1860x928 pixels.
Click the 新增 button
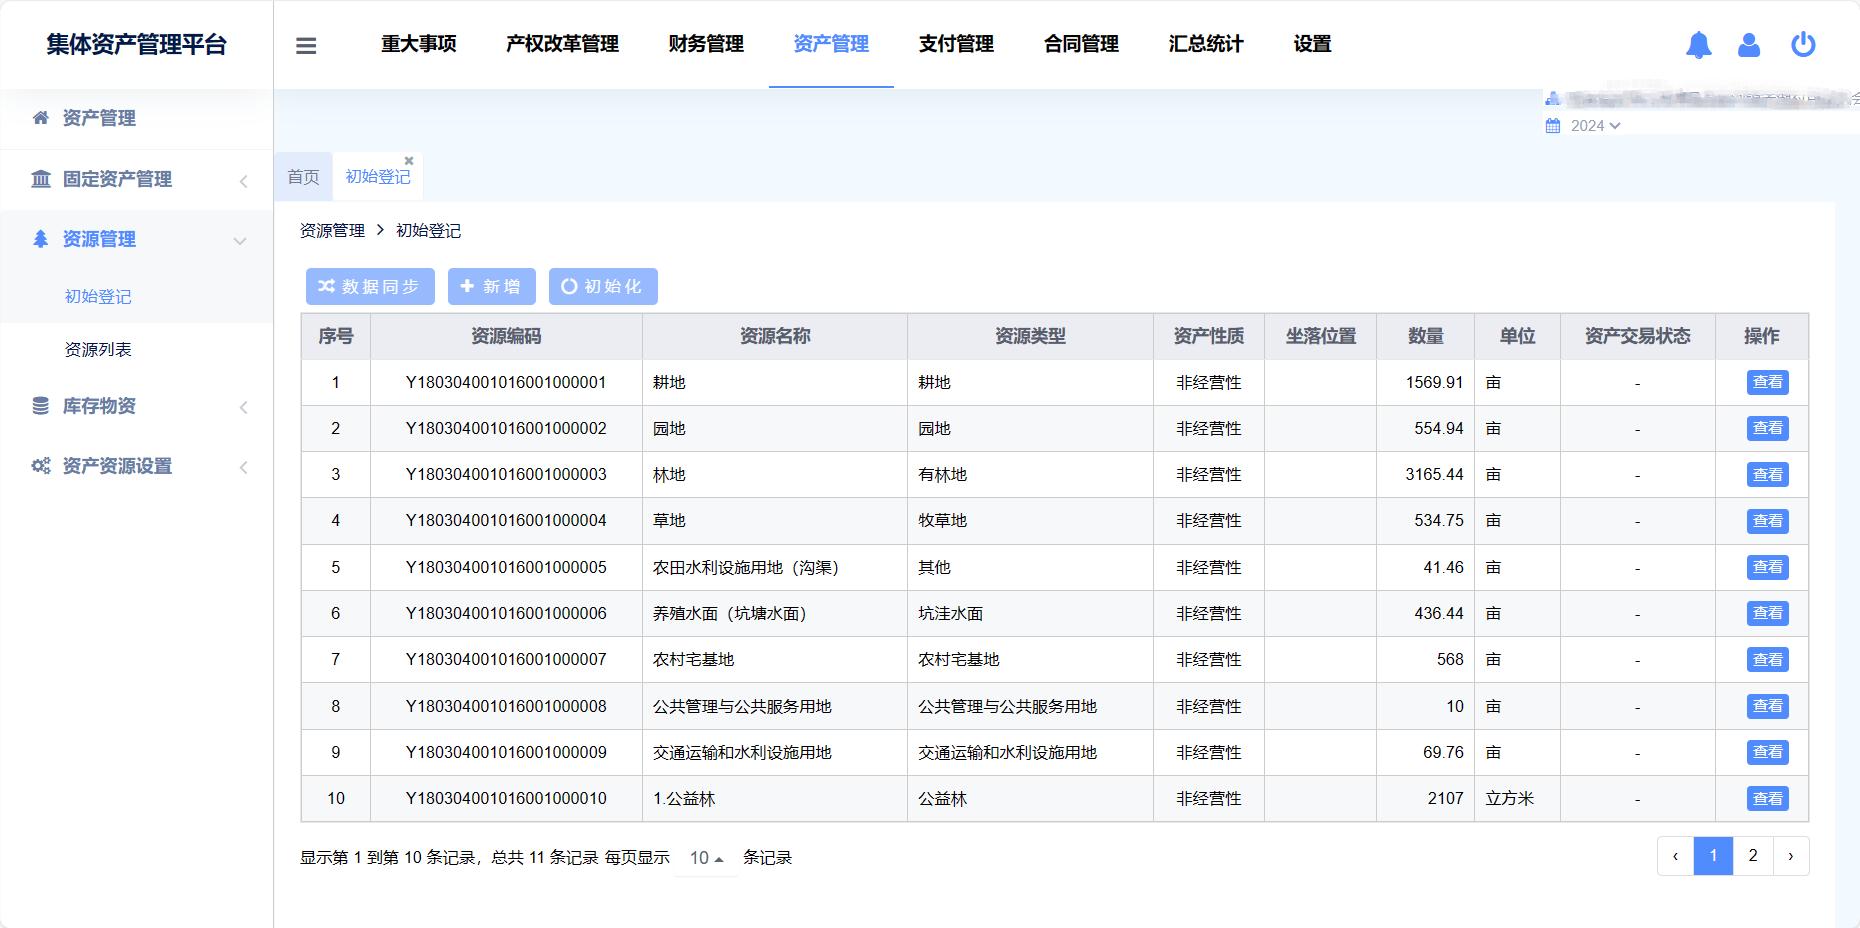click(x=491, y=287)
